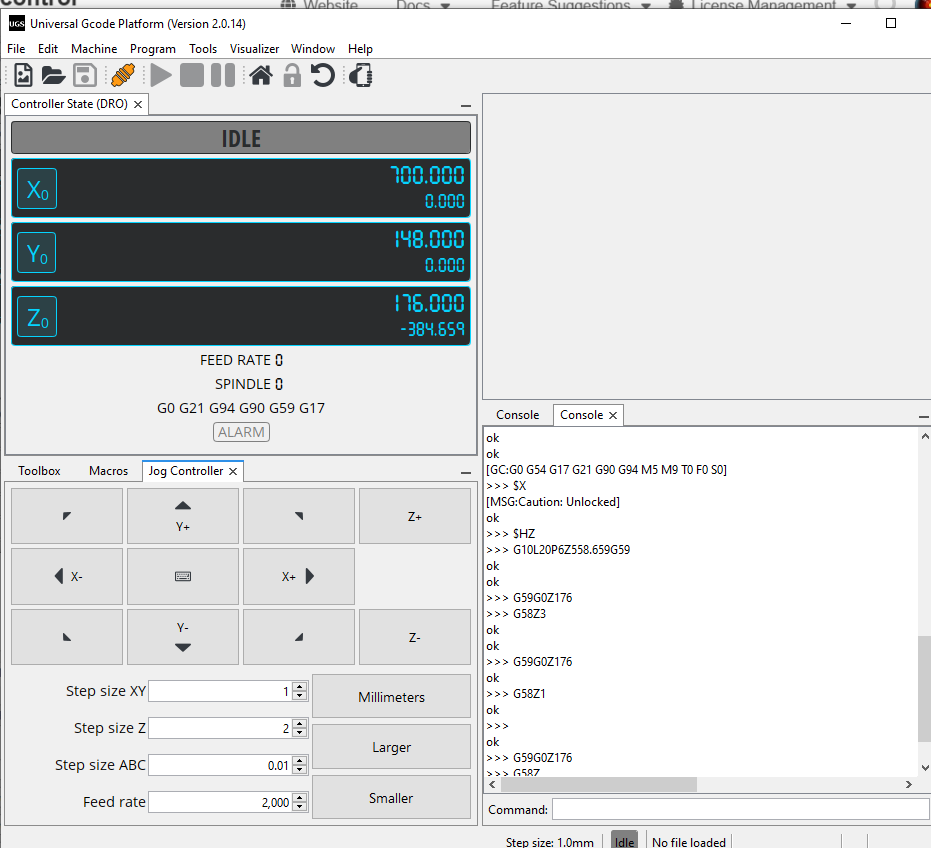Viewport: 931px width, 848px height.
Task: Decrease Feed rate spinner down arrow
Action: click(x=300, y=807)
